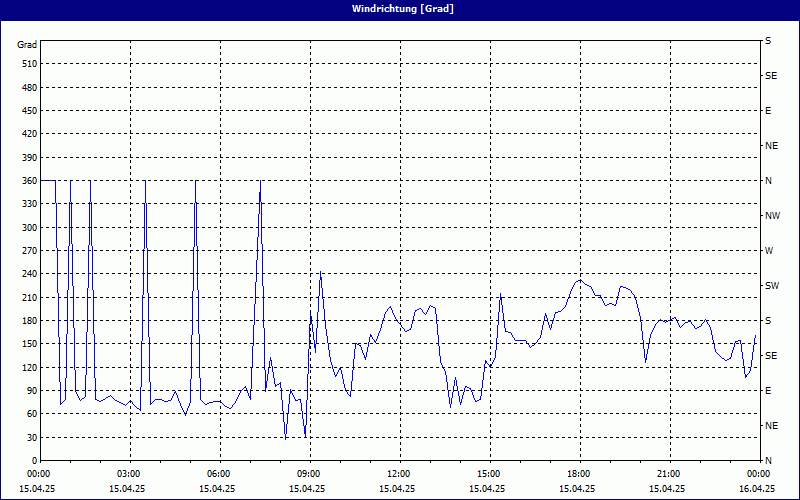
Task: Select the 300 degree y-axis label
Action: pyautogui.click(x=28, y=228)
